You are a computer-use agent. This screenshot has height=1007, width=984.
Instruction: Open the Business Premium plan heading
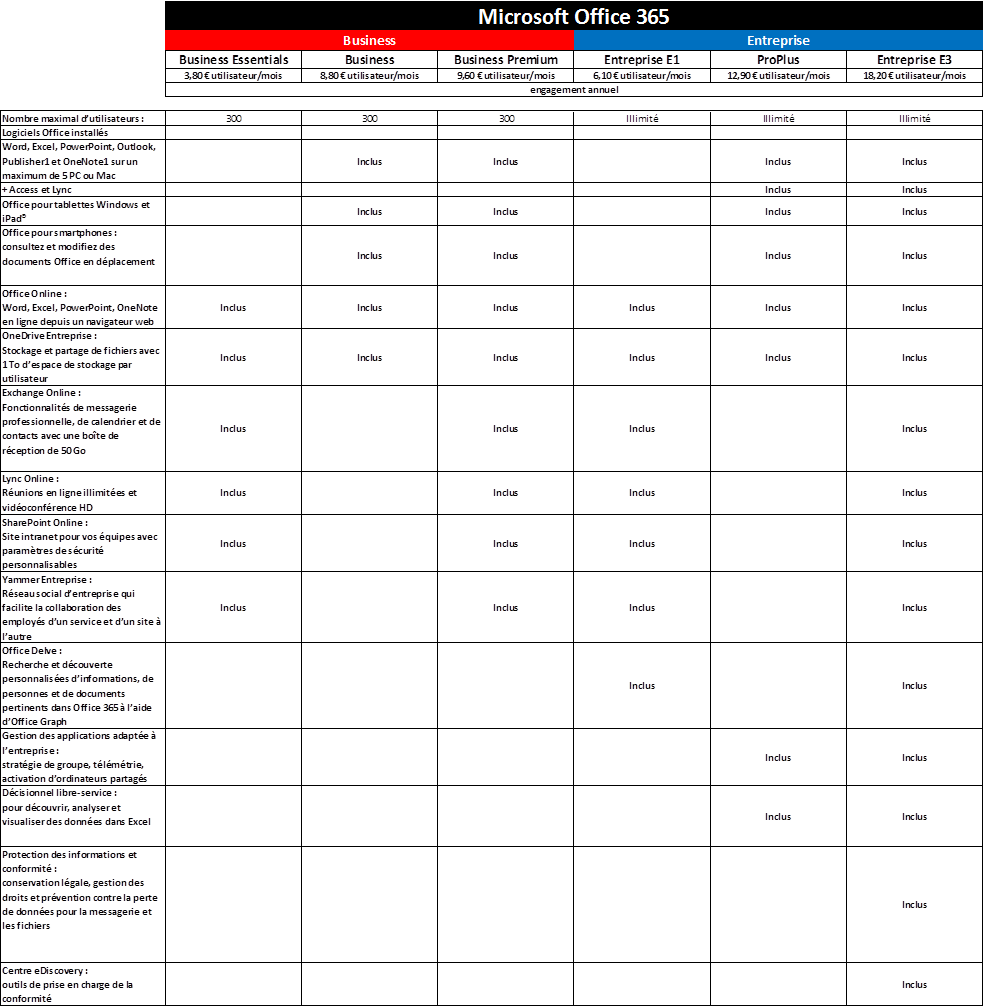(x=506, y=60)
